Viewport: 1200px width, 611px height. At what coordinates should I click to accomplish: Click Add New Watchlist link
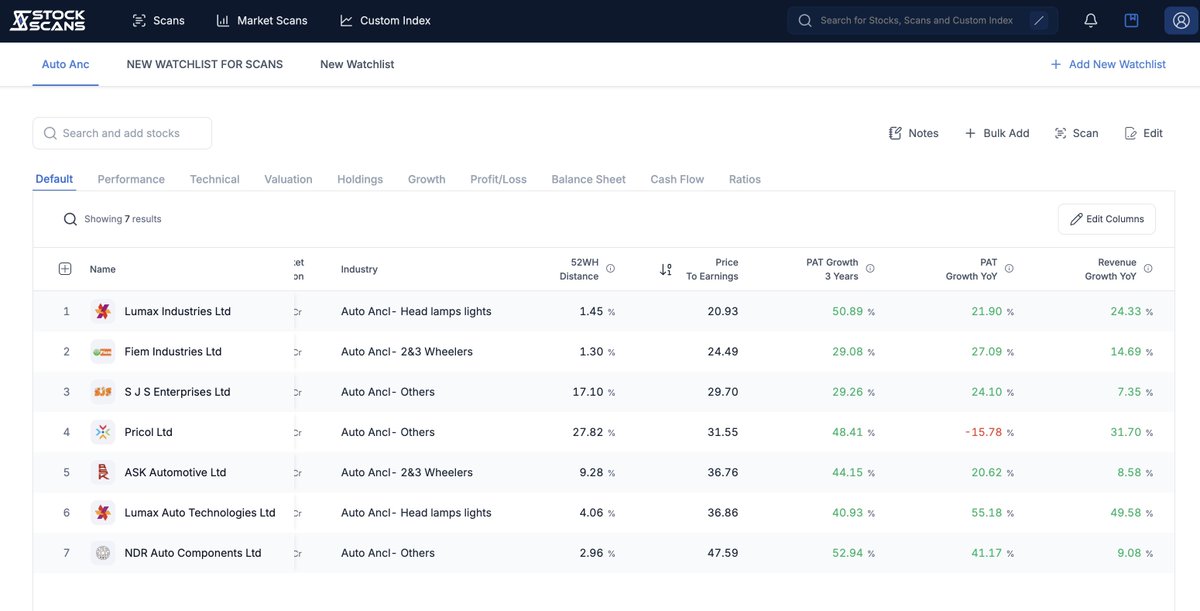coord(1108,64)
